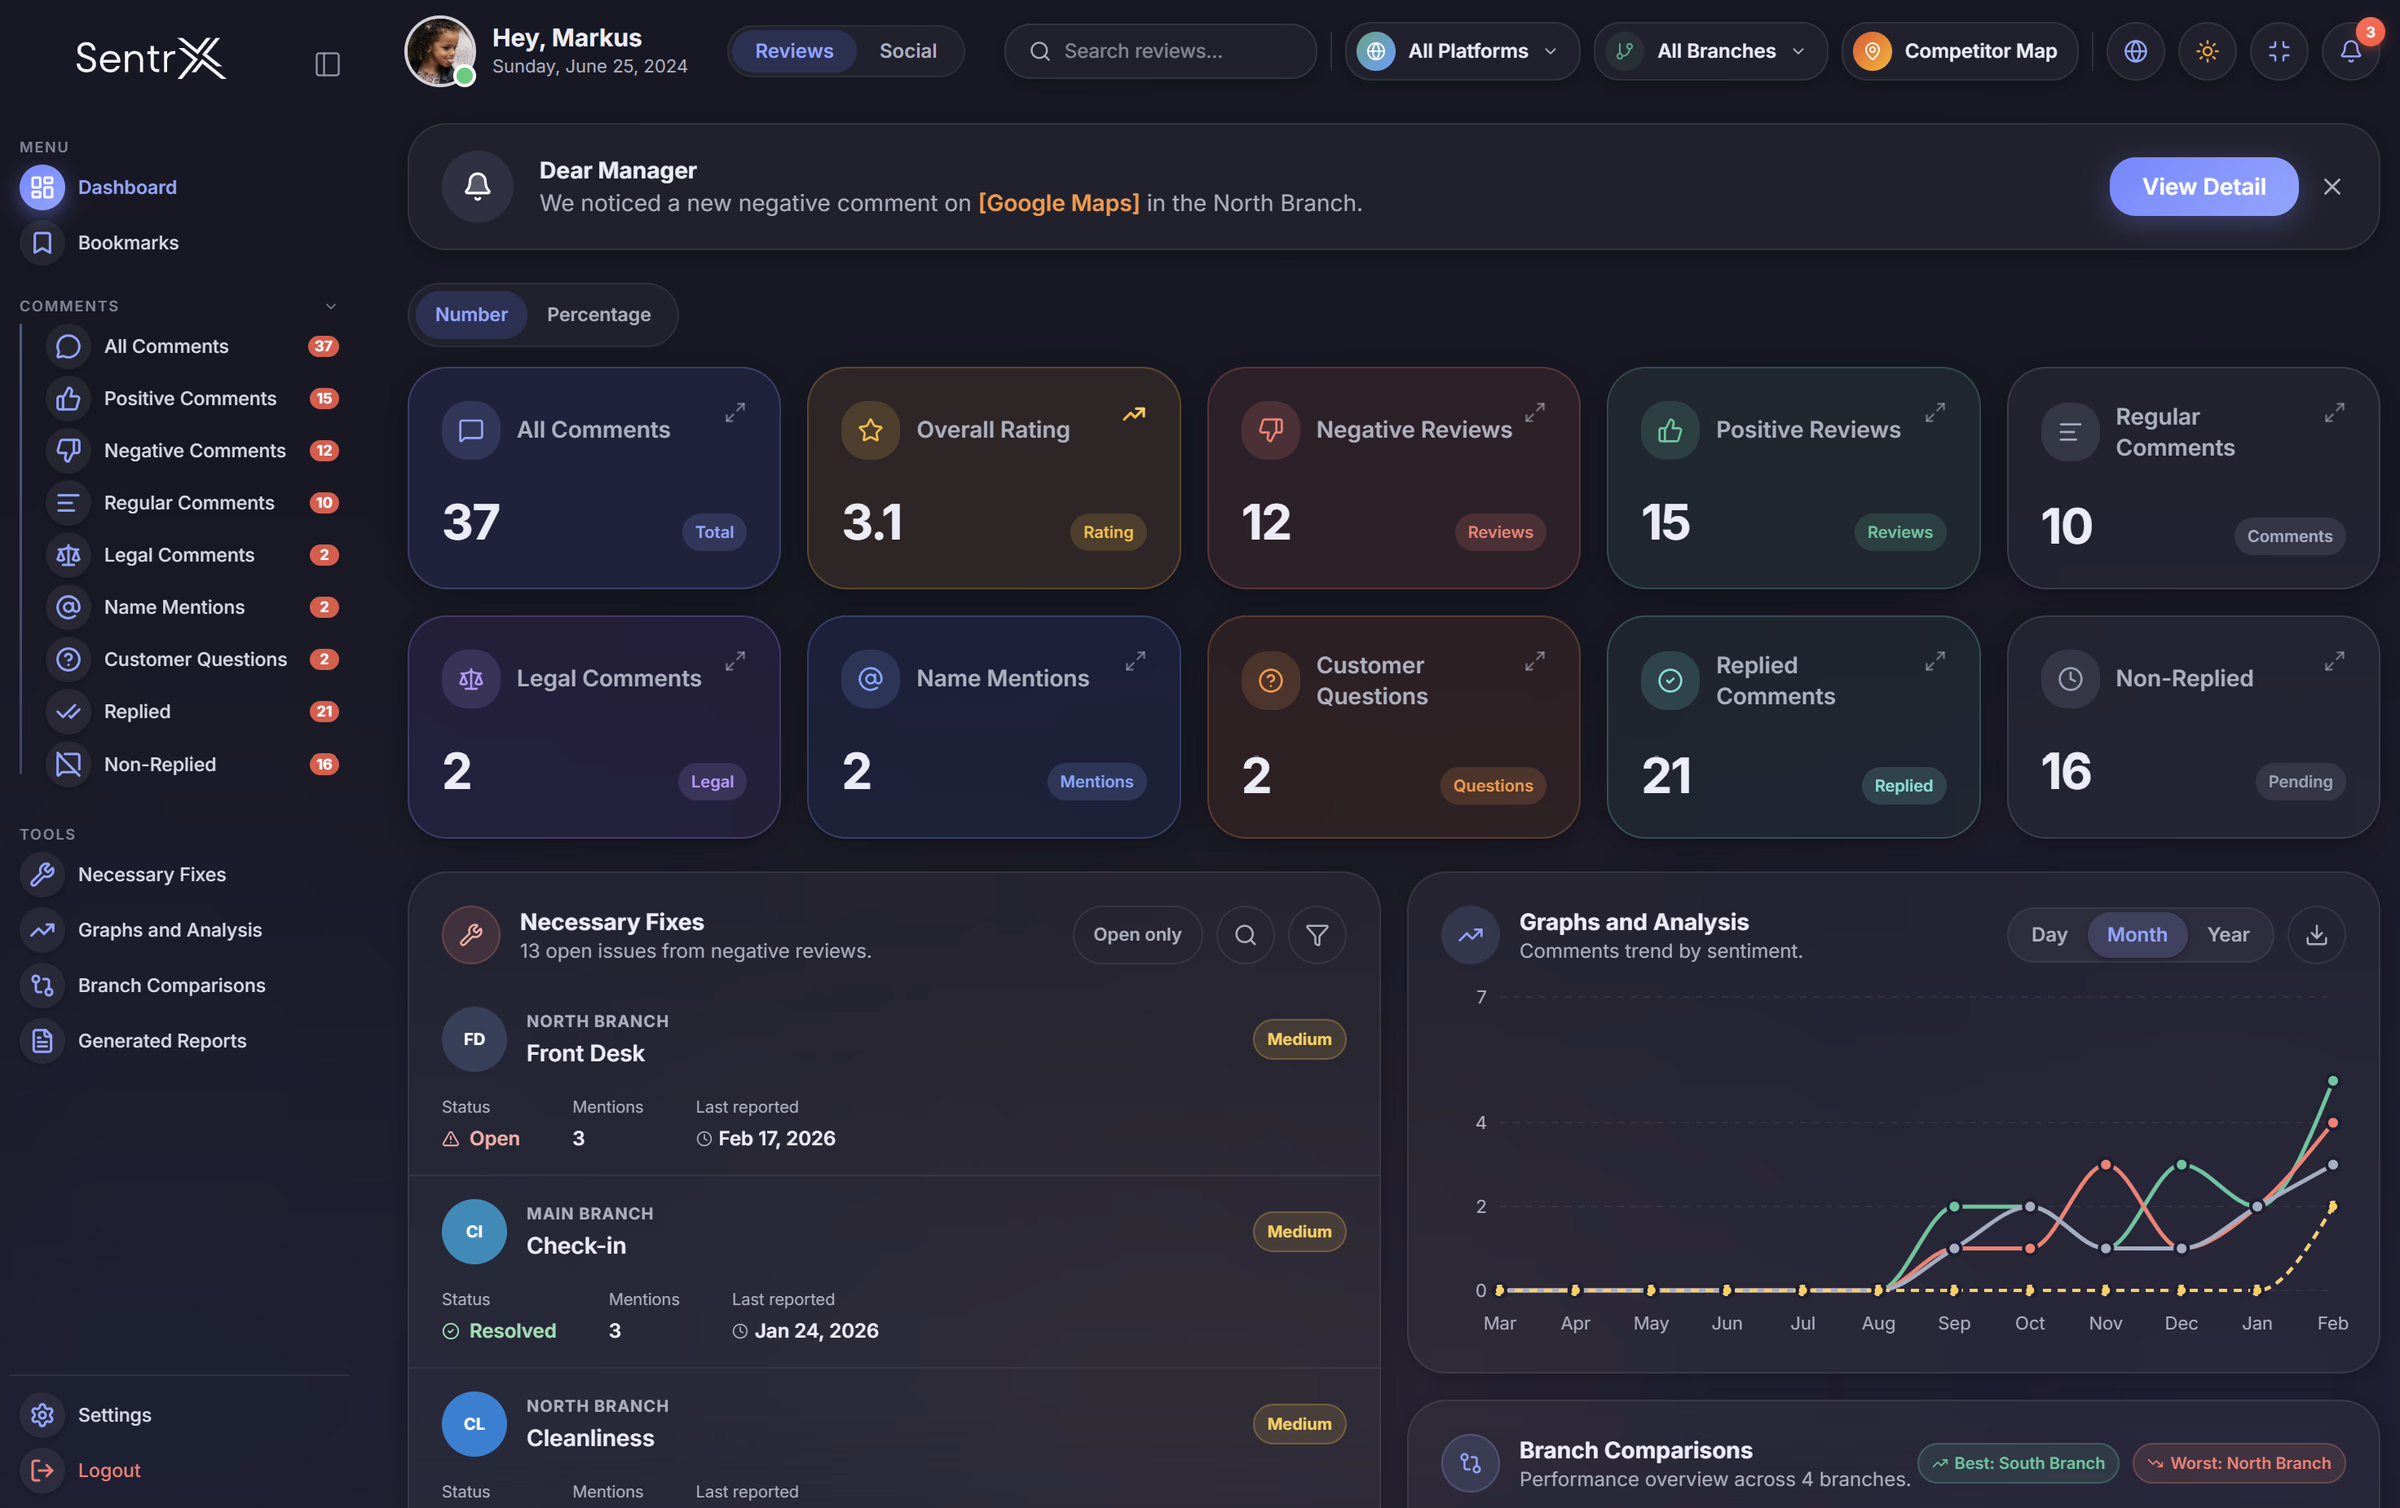Expand the All Comments card
Screen dimensions: 2400x1508
coord(735,412)
